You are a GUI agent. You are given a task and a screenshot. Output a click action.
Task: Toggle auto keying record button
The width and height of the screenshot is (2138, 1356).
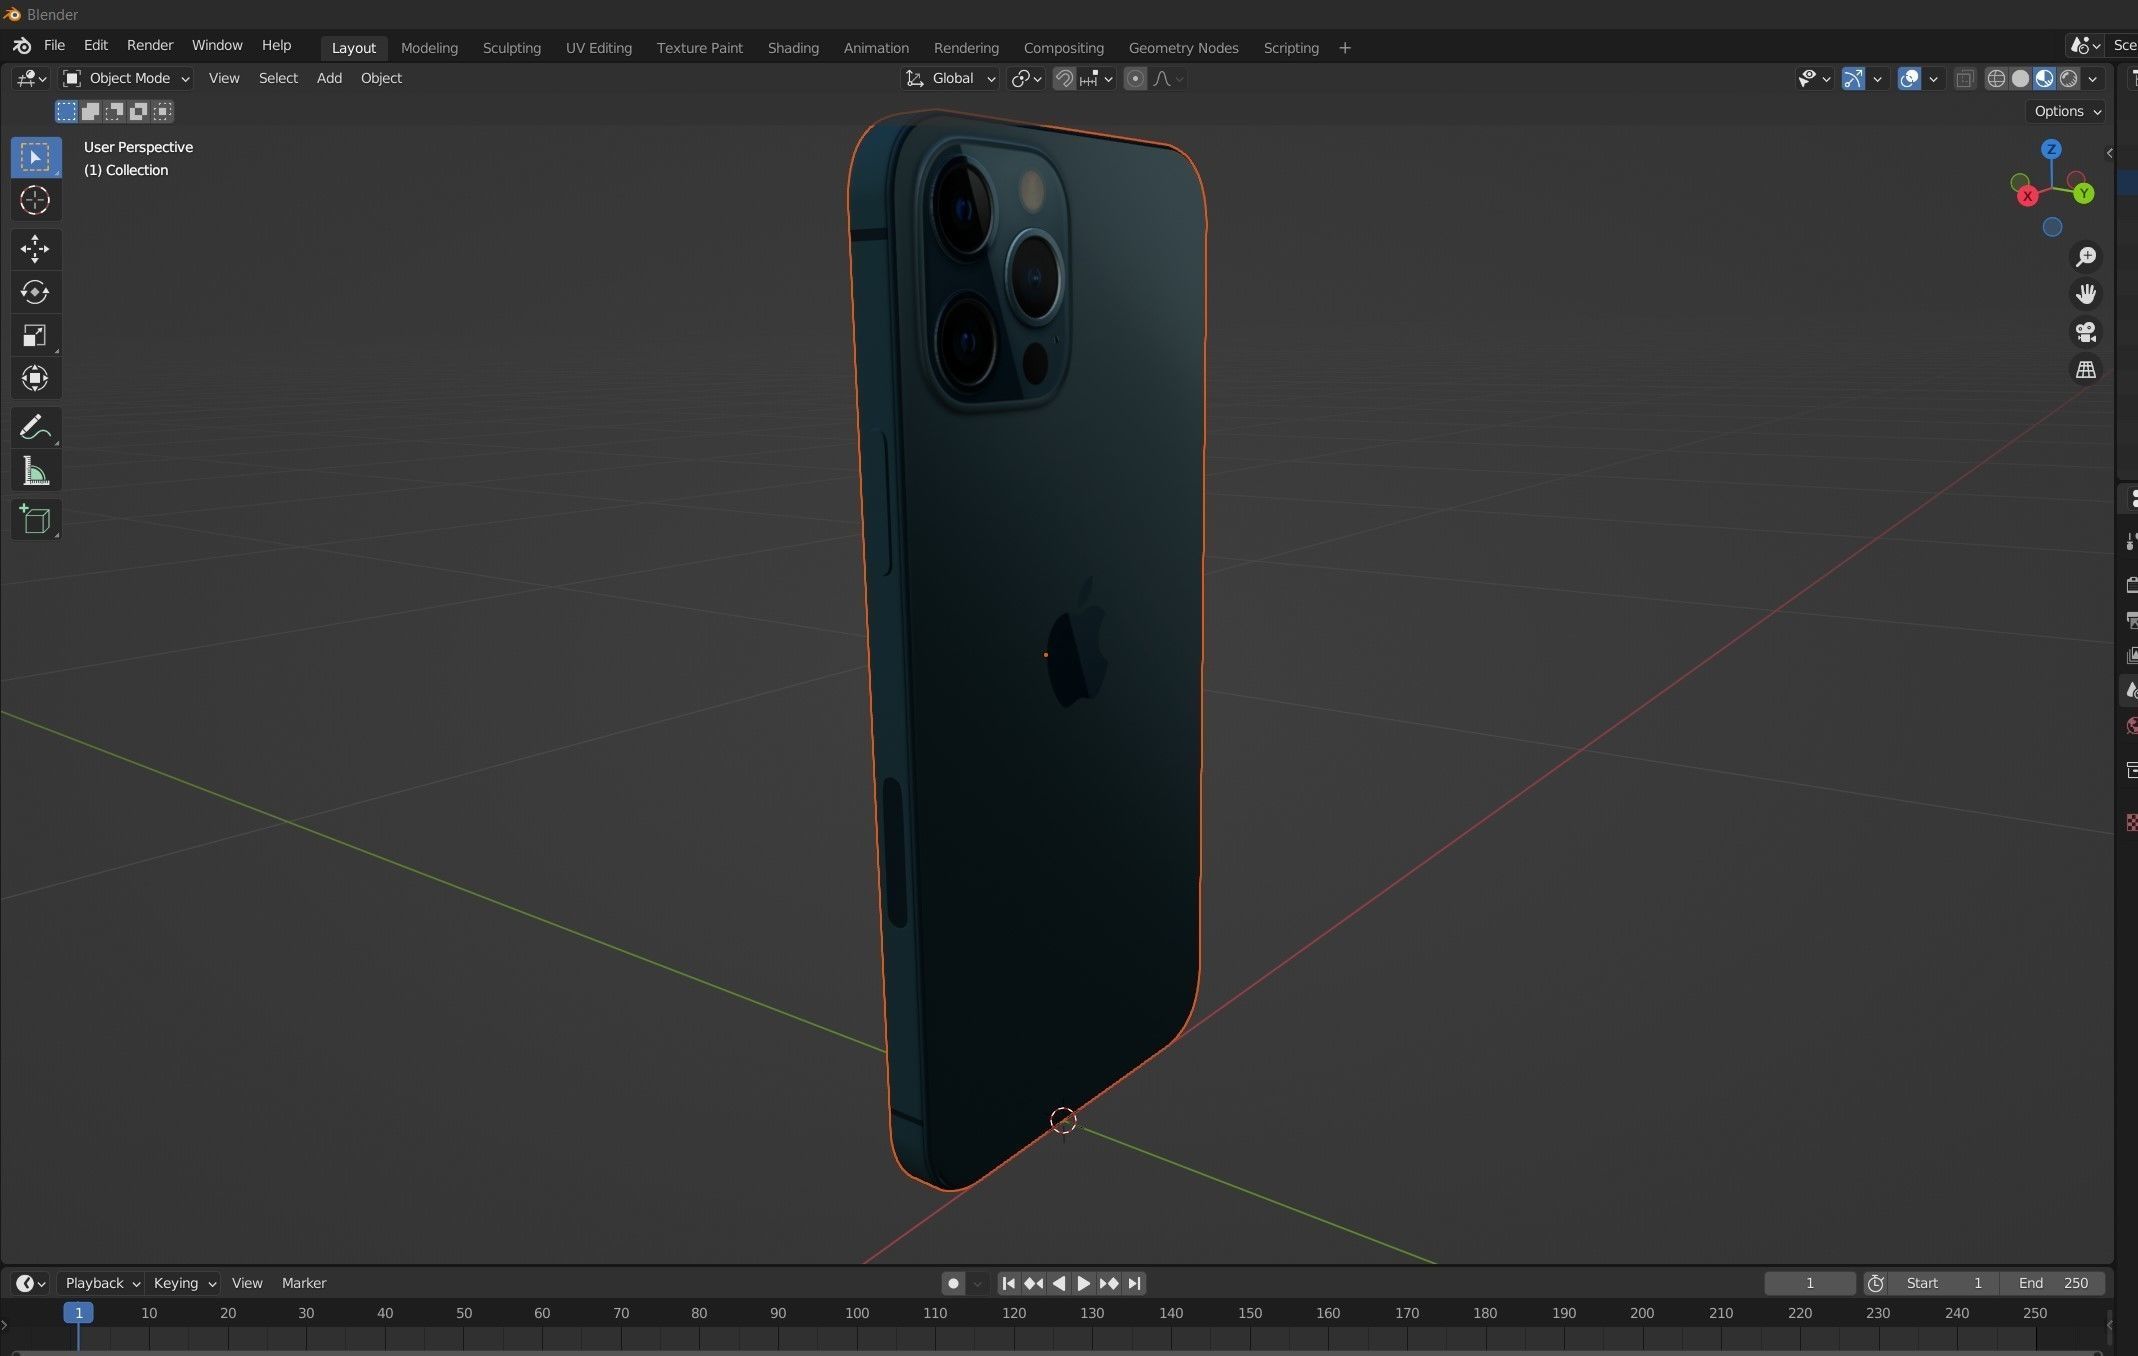click(953, 1283)
